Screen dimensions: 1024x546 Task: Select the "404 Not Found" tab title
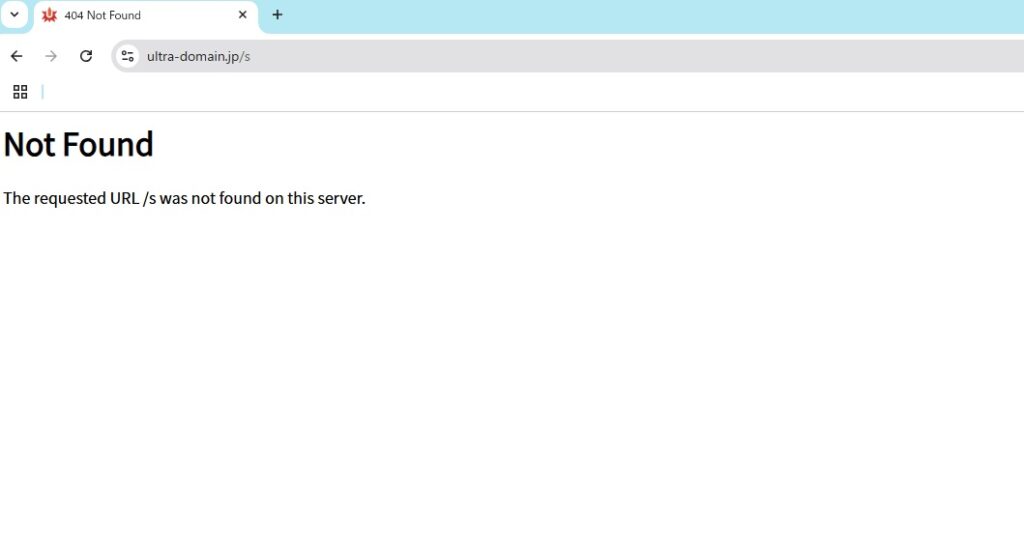tap(103, 15)
